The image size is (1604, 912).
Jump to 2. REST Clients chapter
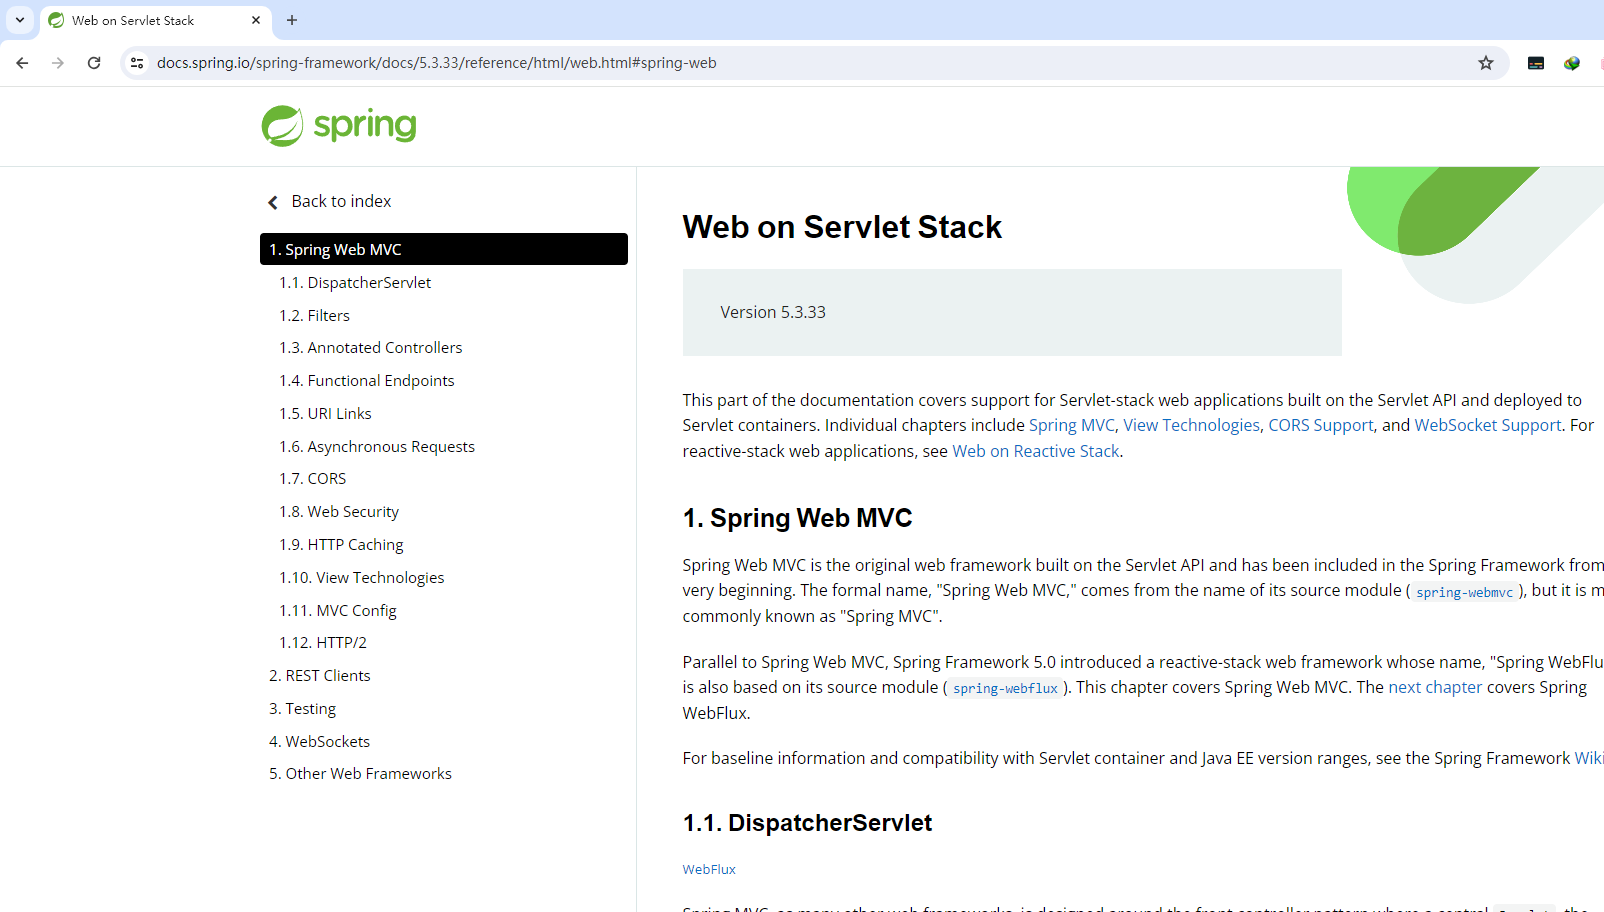click(319, 676)
